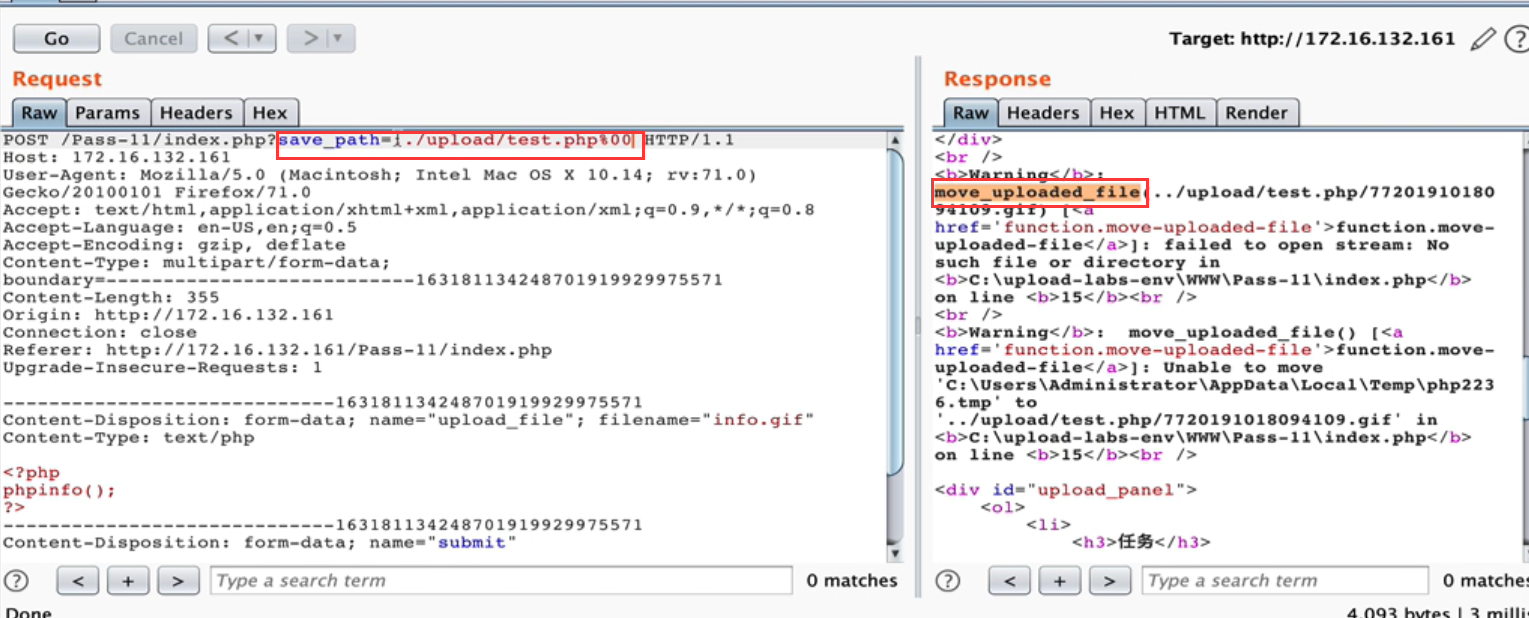The height and width of the screenshot is (618, 1529).
Task: Click the Referer header line
Action: tap(277, 350)
